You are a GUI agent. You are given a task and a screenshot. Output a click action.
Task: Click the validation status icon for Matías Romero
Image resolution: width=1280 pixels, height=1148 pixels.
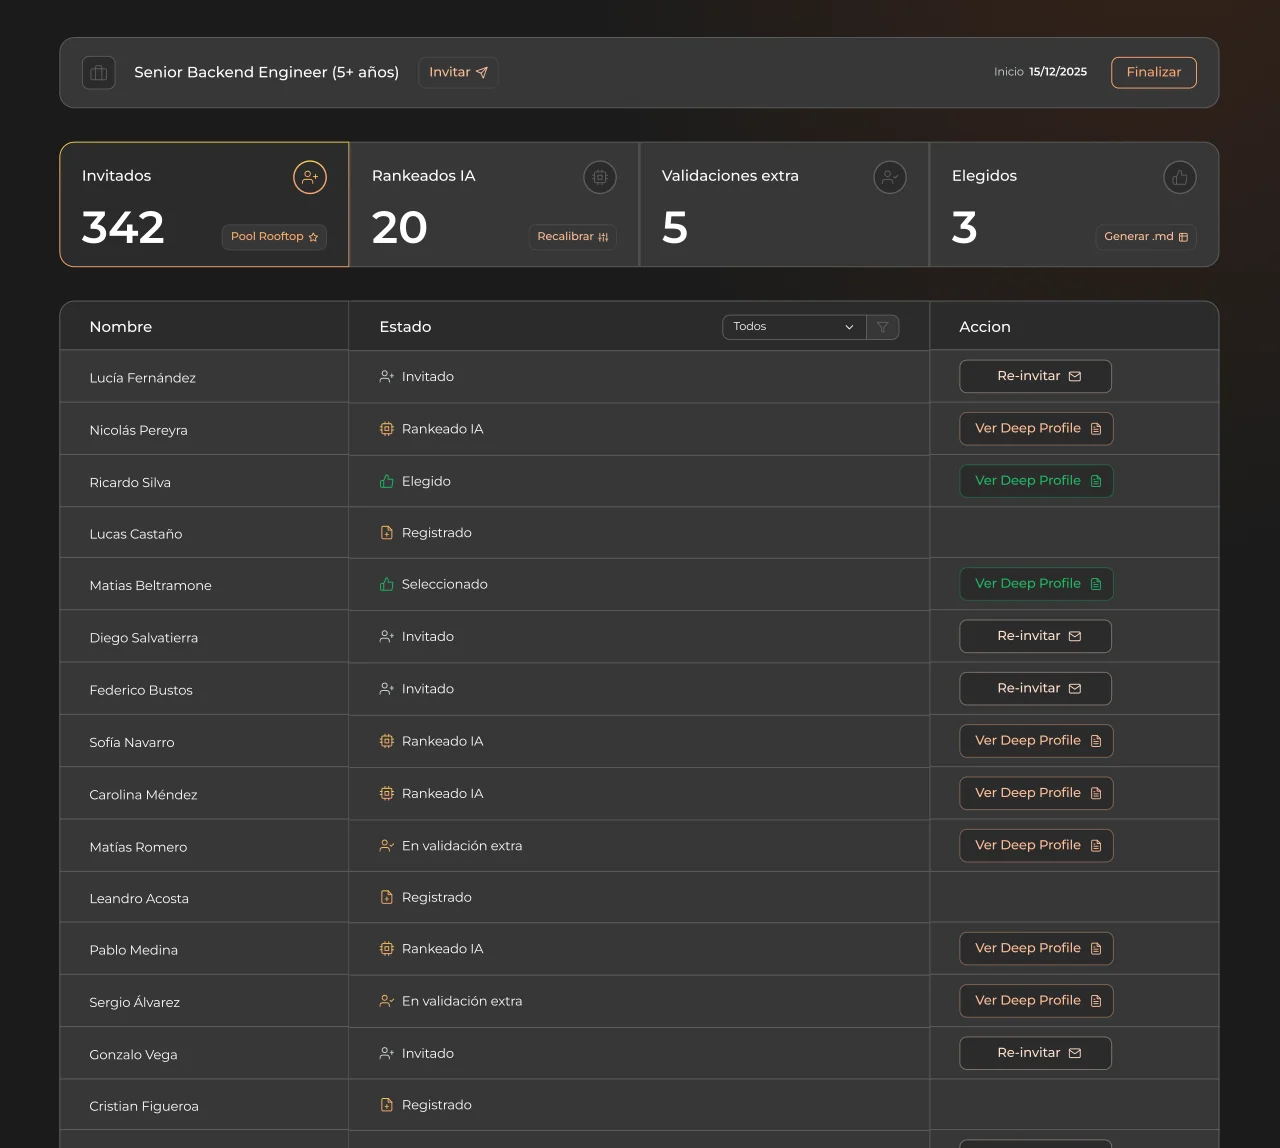[x=387, y=846]
